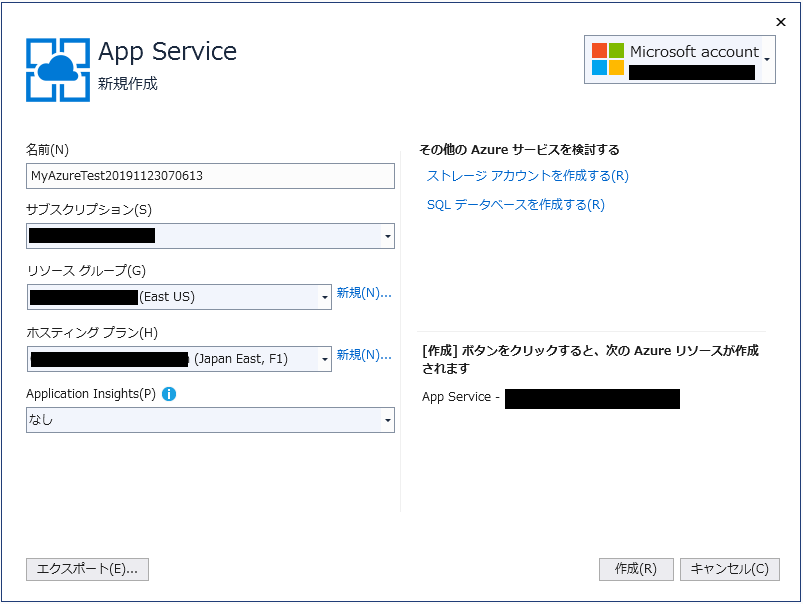803x604 pixels.
Task: Click the 名前 text field
Action: (210, 176)
